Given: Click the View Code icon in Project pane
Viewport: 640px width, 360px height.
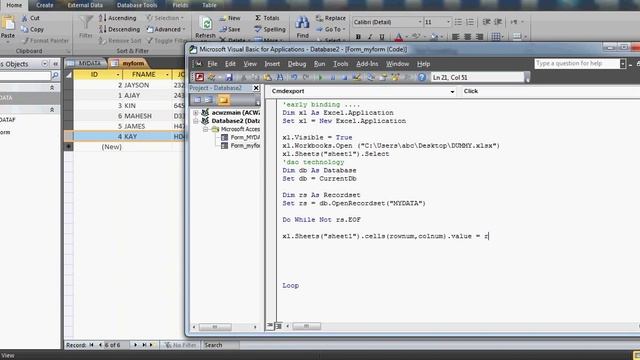Looking at the screenshot, I should tap(198, 100).
